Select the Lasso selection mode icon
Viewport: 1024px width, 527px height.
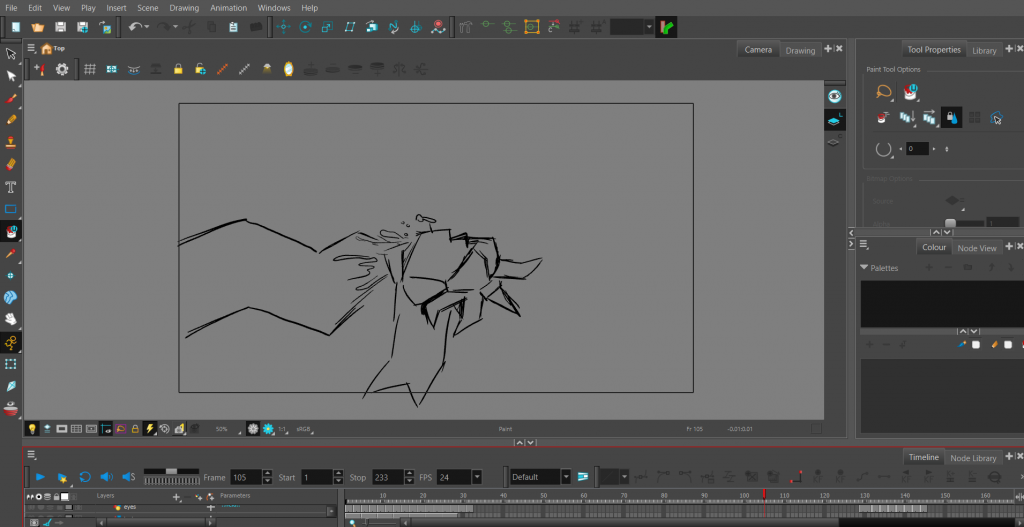click(884, 92)
